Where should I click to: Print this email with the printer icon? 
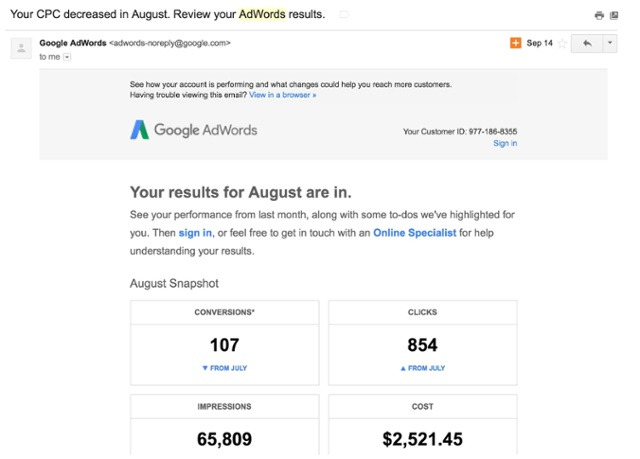(x=599, y=16)
